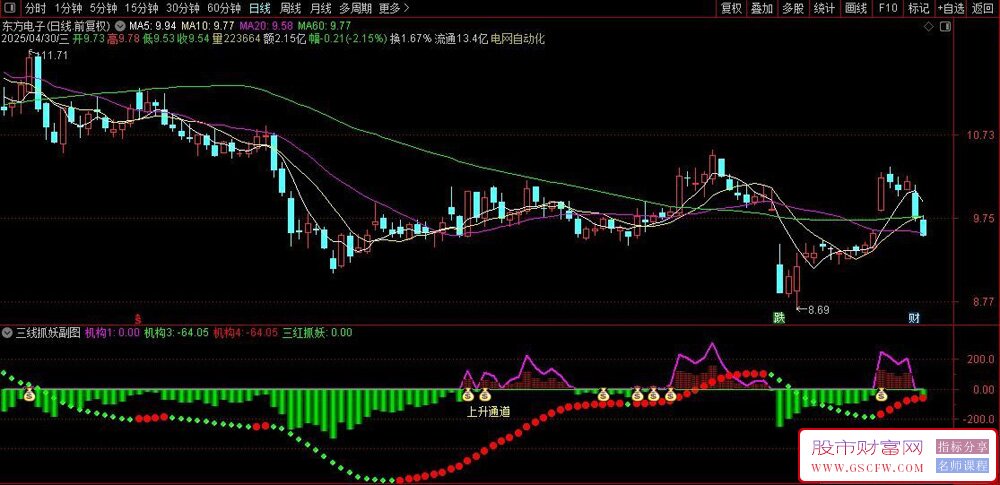Screen dimensions: 1000x485
Task: Select the 60分钟 period tab
Action: tap(224, 8)
